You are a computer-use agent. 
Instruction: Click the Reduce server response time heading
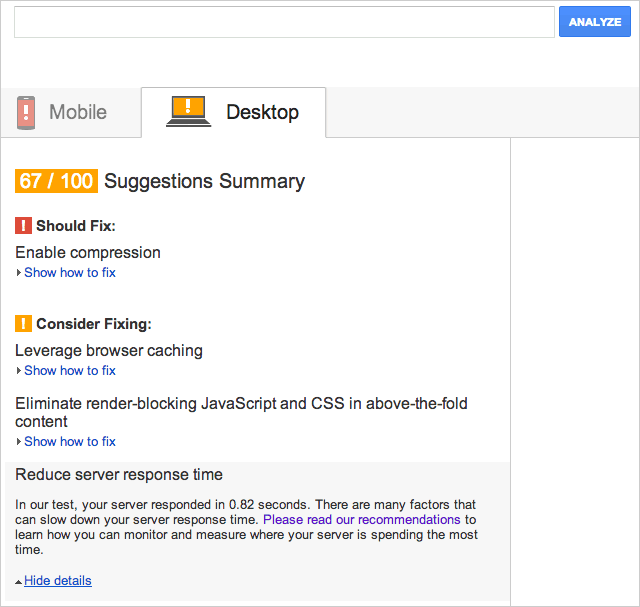pyautogui.click(x=119, y=475)
